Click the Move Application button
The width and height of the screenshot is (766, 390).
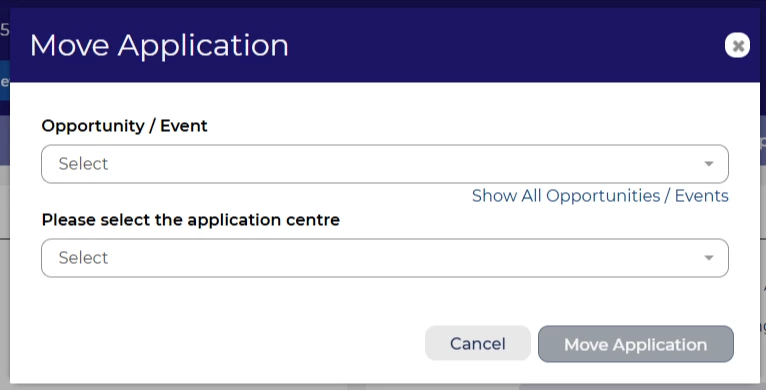pyautogui.click(x=636, y=344)
